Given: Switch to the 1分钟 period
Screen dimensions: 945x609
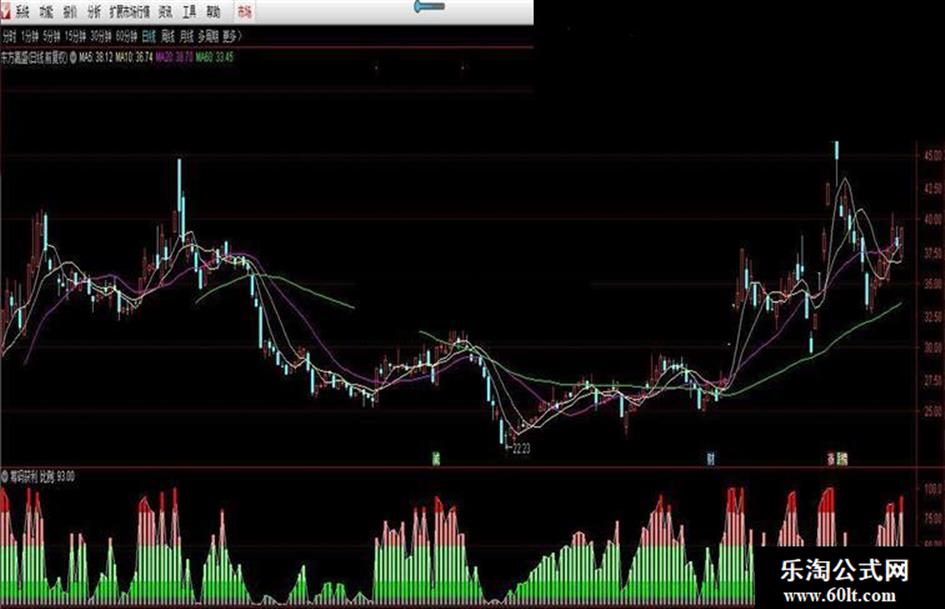Looking at the screenshot, I should (x=30, y=36).
